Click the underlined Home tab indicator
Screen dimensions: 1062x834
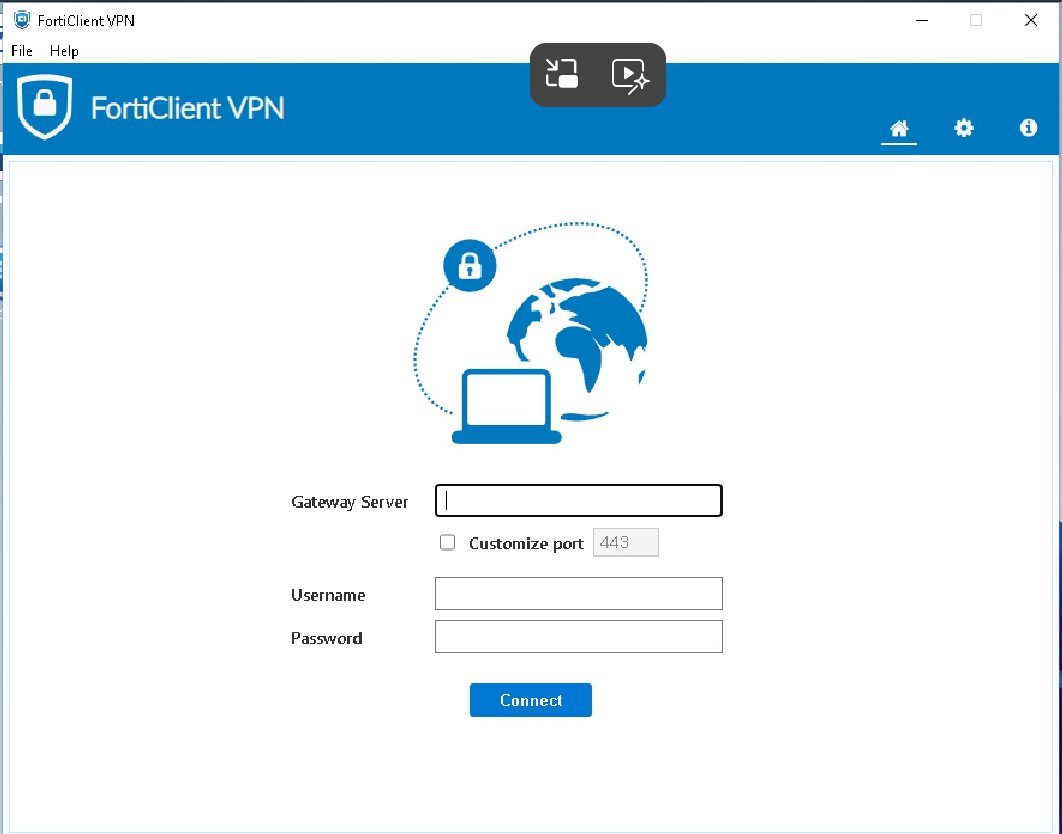tap(898, 143)
